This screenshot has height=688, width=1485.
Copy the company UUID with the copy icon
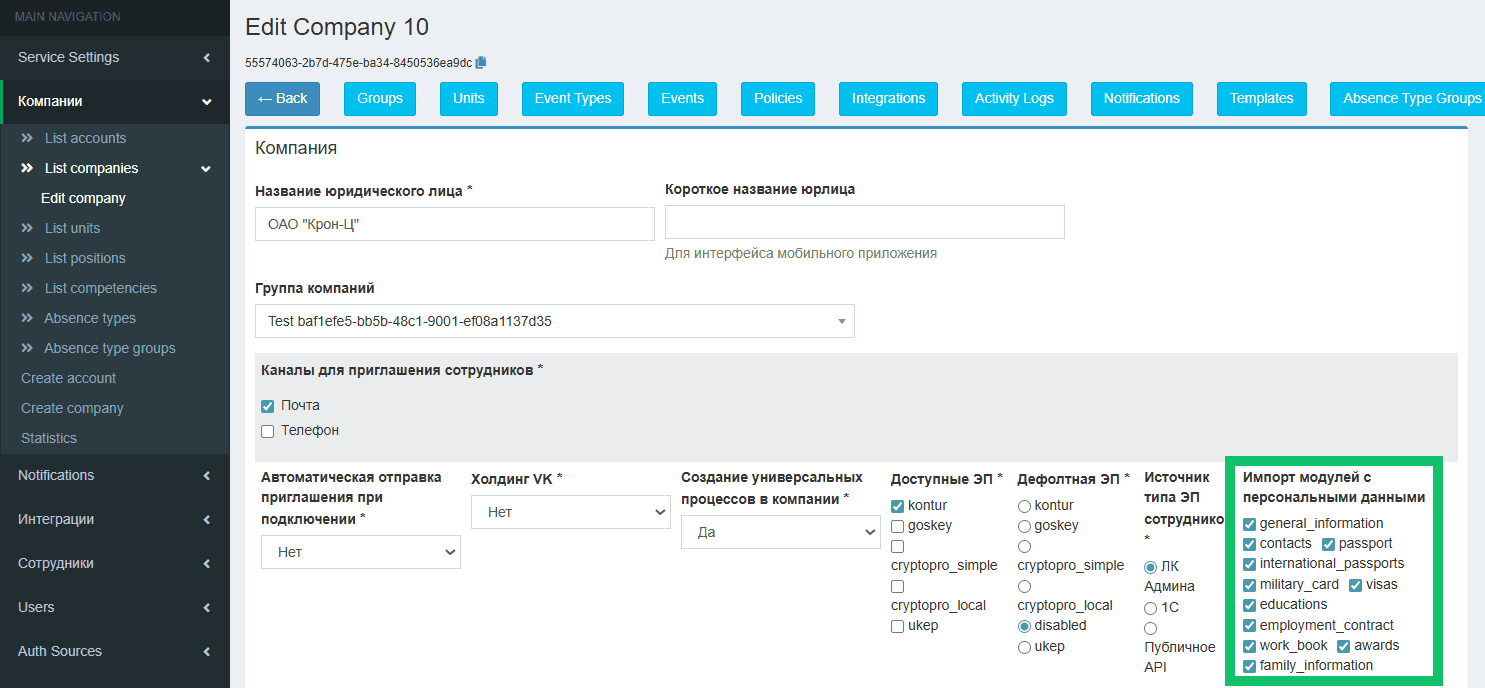click(x=481, y=62)
